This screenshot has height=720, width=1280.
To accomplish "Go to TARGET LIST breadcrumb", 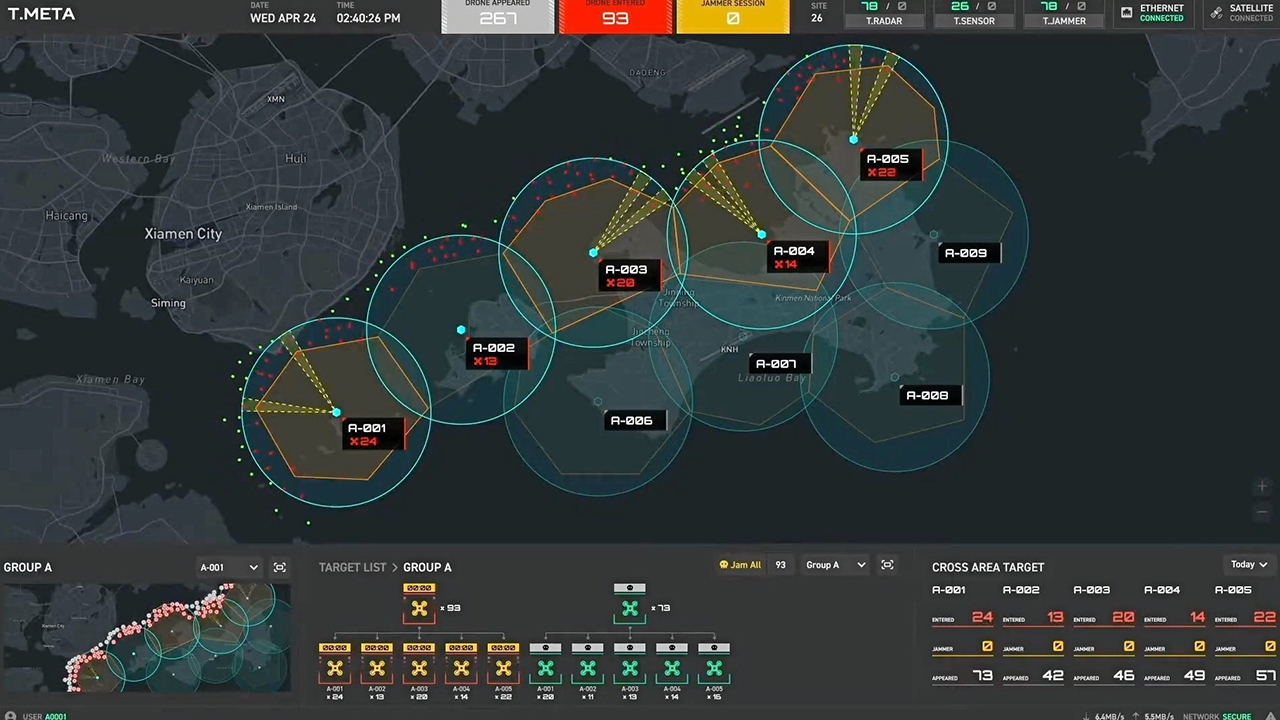I will coord(352,567).
